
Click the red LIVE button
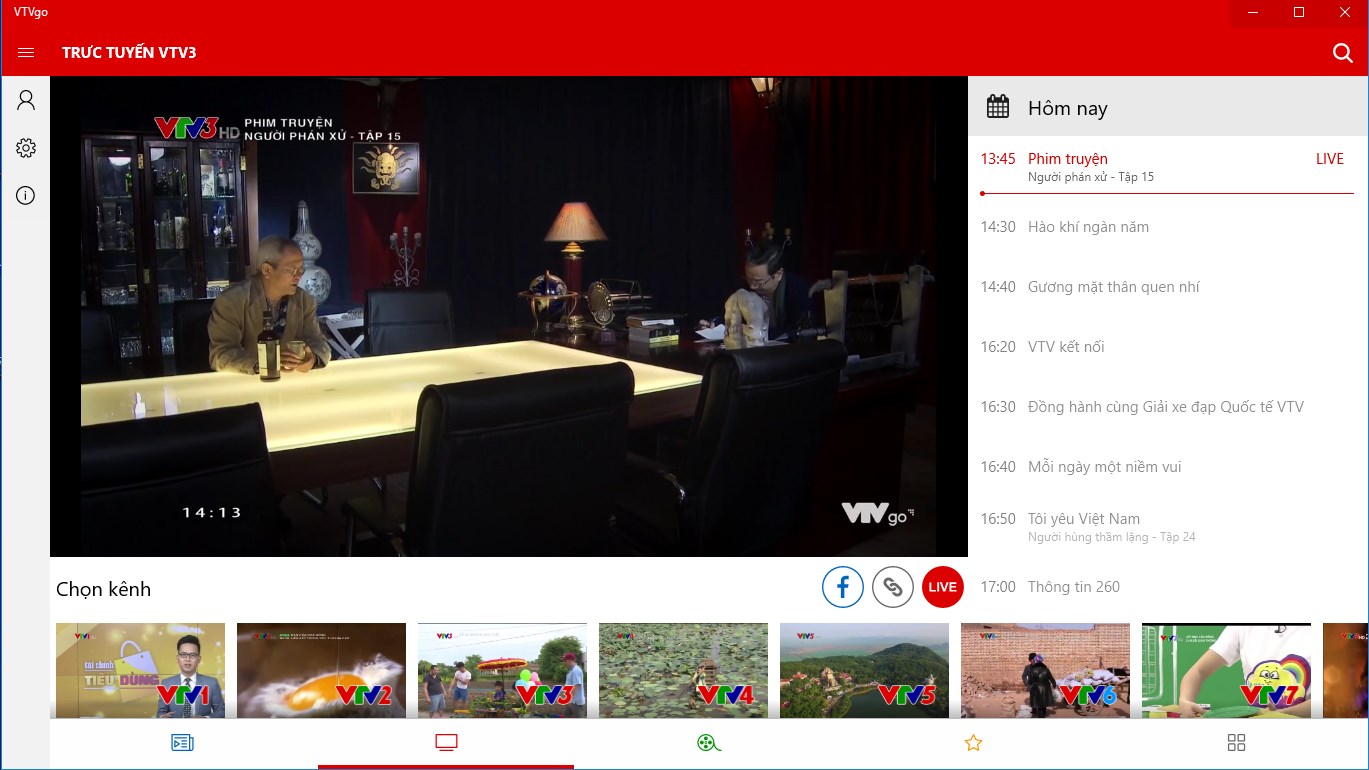click(943, 587)
